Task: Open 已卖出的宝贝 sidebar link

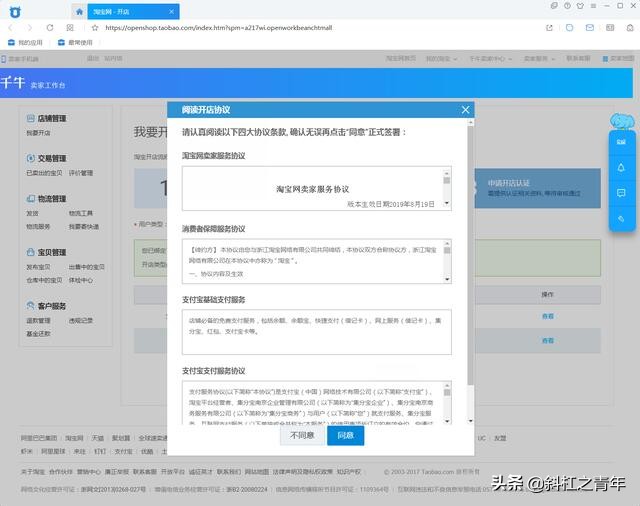Action: 44,173
